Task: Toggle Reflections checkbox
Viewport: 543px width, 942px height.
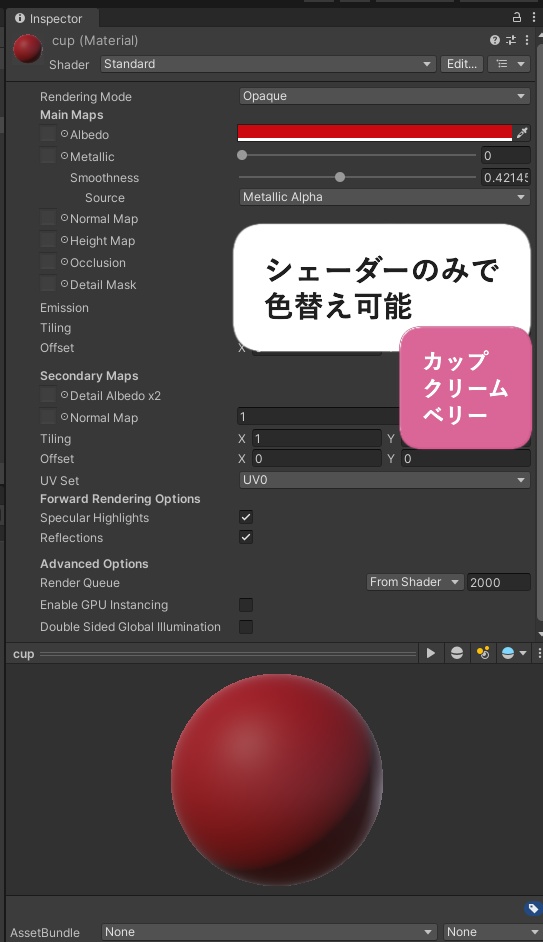Action: (x=246, y=537)
